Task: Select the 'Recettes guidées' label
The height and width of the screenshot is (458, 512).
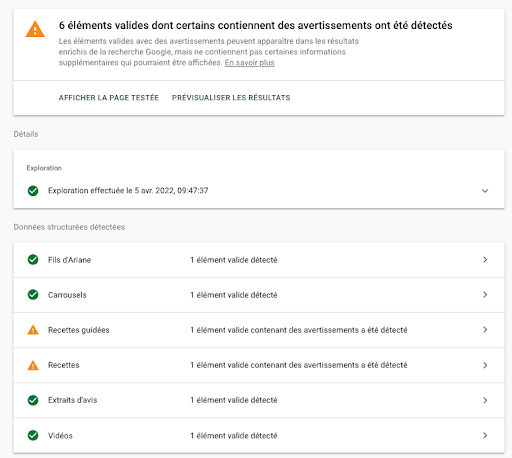Action: [x=79, y=330]
